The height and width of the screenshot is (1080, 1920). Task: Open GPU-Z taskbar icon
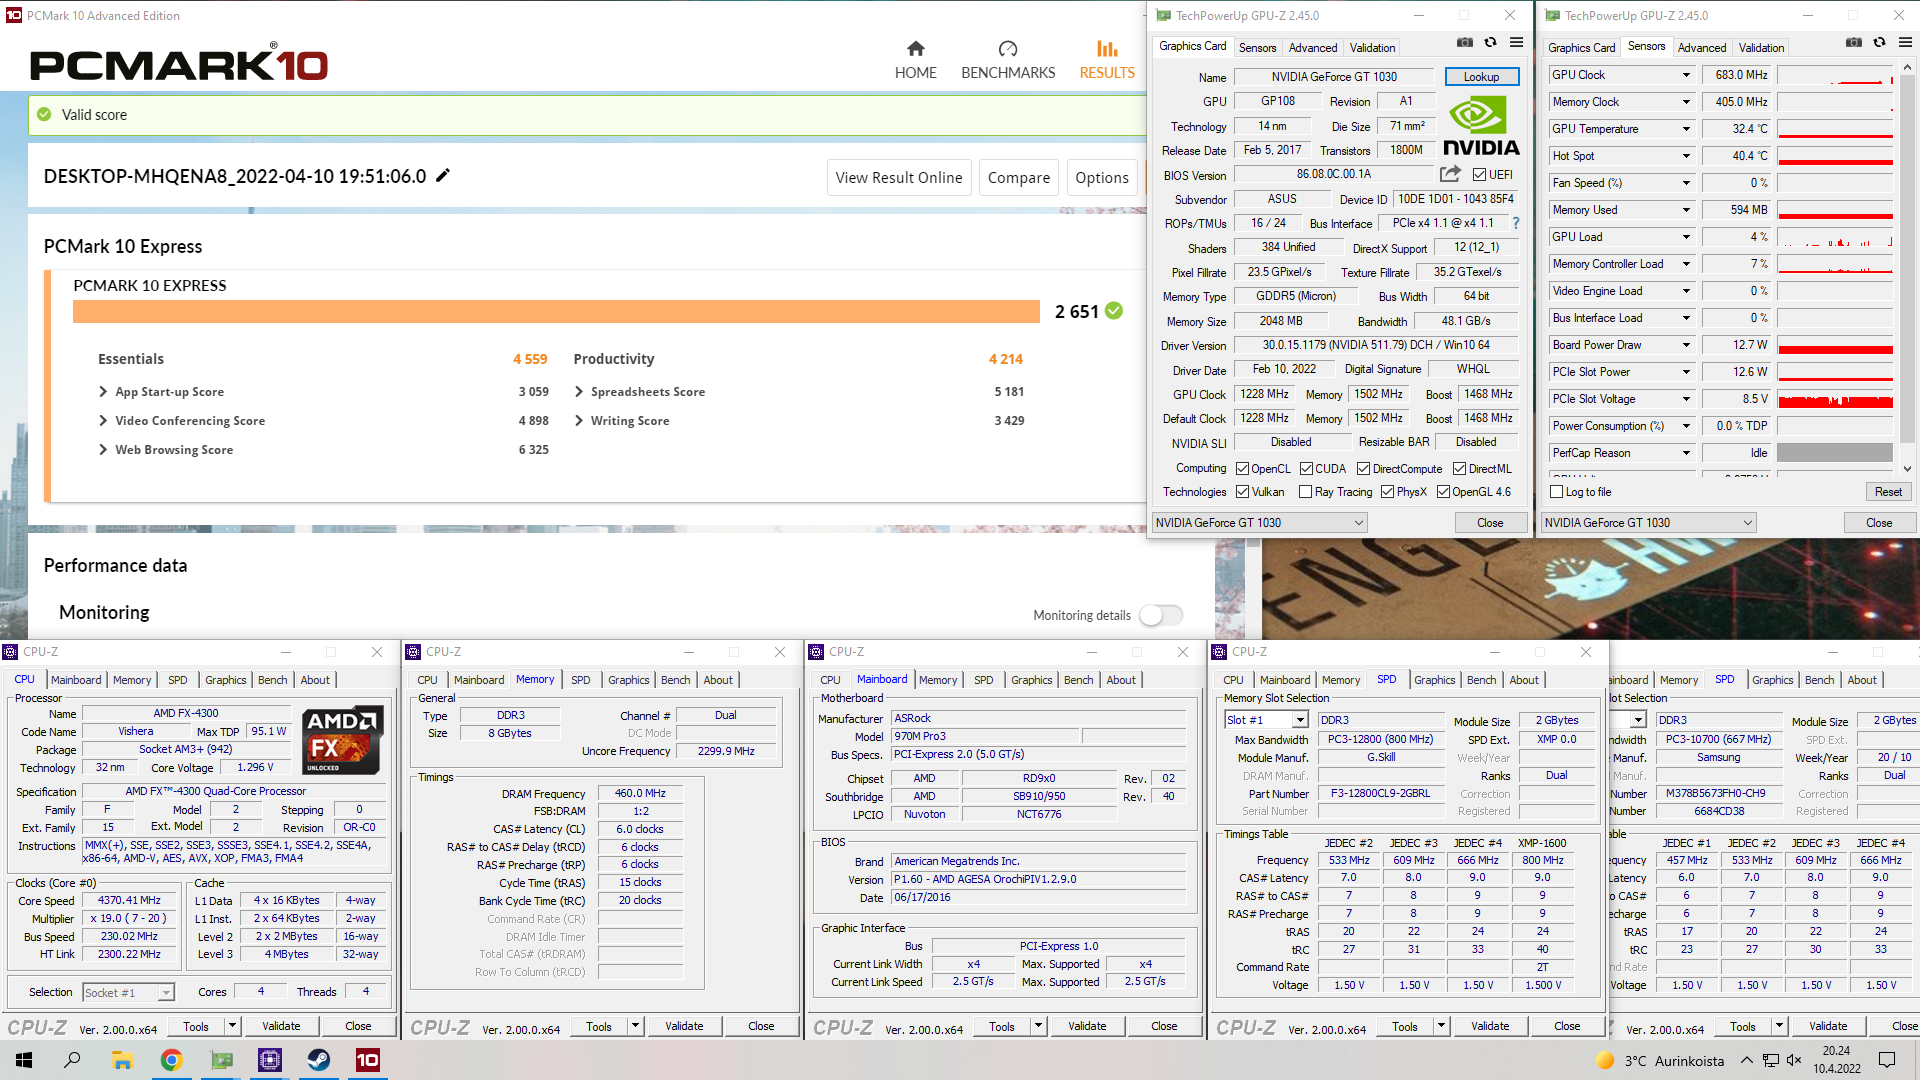[x=221, y=1060]
